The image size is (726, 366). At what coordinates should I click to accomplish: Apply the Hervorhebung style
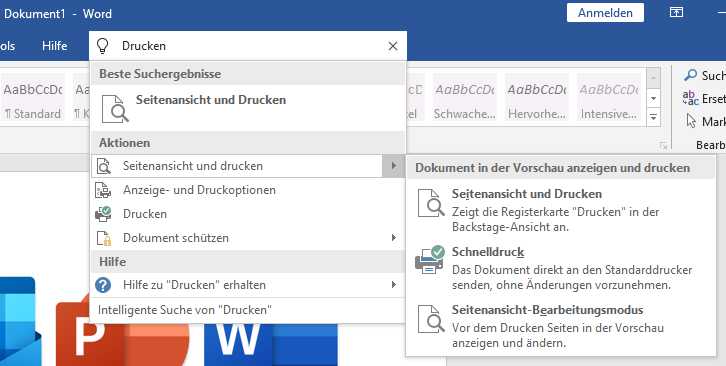pos(537,97)
